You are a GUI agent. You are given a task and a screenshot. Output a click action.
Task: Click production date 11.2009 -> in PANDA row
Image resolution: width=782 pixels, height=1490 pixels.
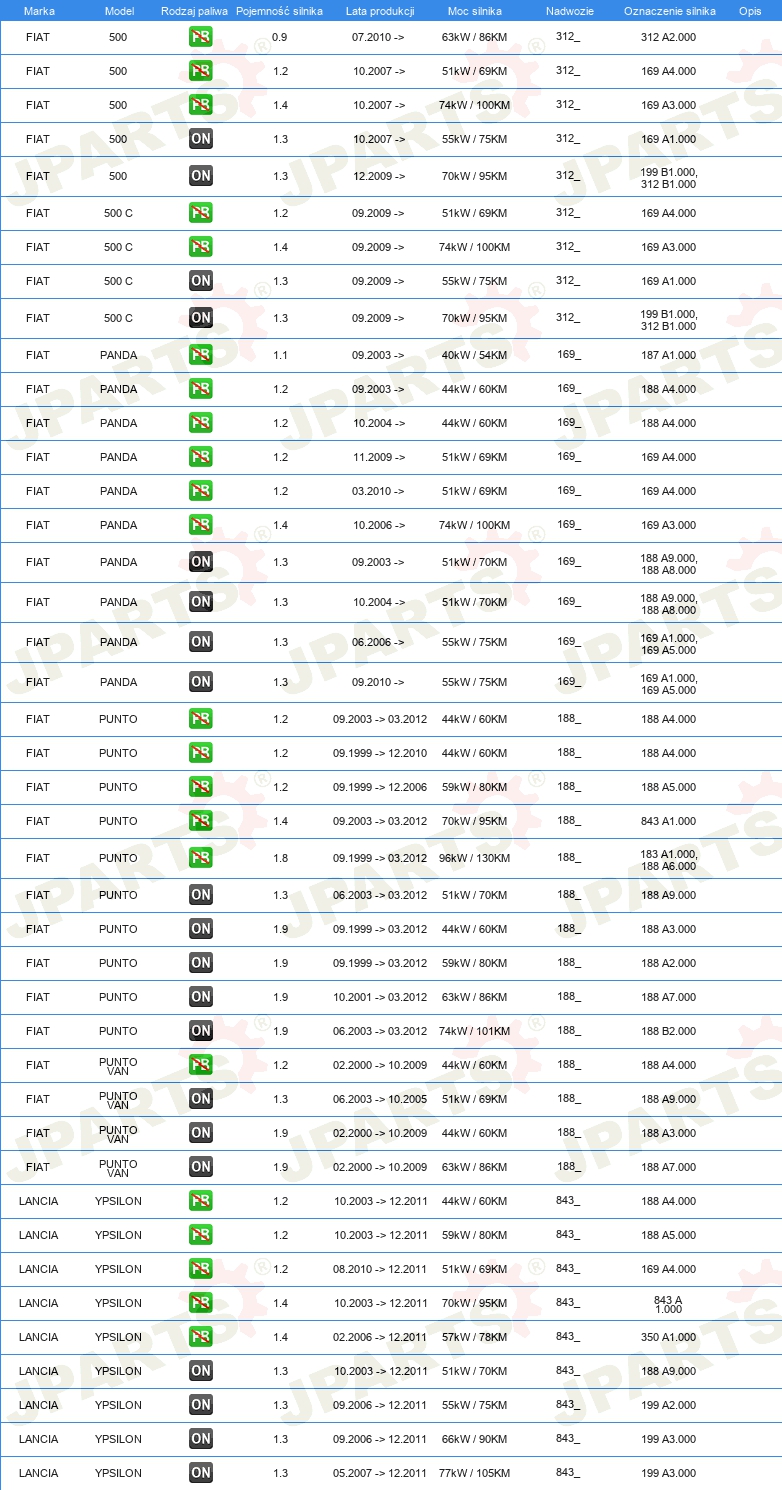(x=379, y=457)
